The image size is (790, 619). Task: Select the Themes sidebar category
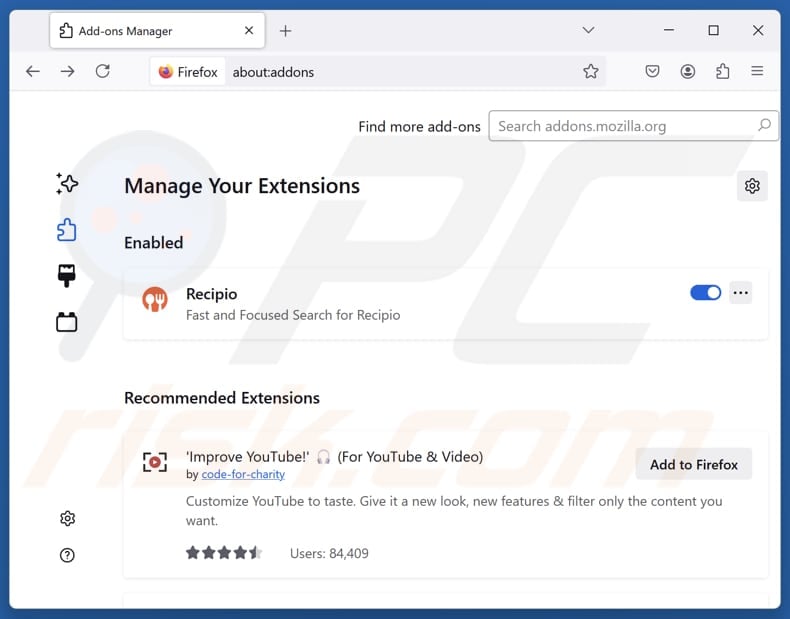(x=67, y=276)
